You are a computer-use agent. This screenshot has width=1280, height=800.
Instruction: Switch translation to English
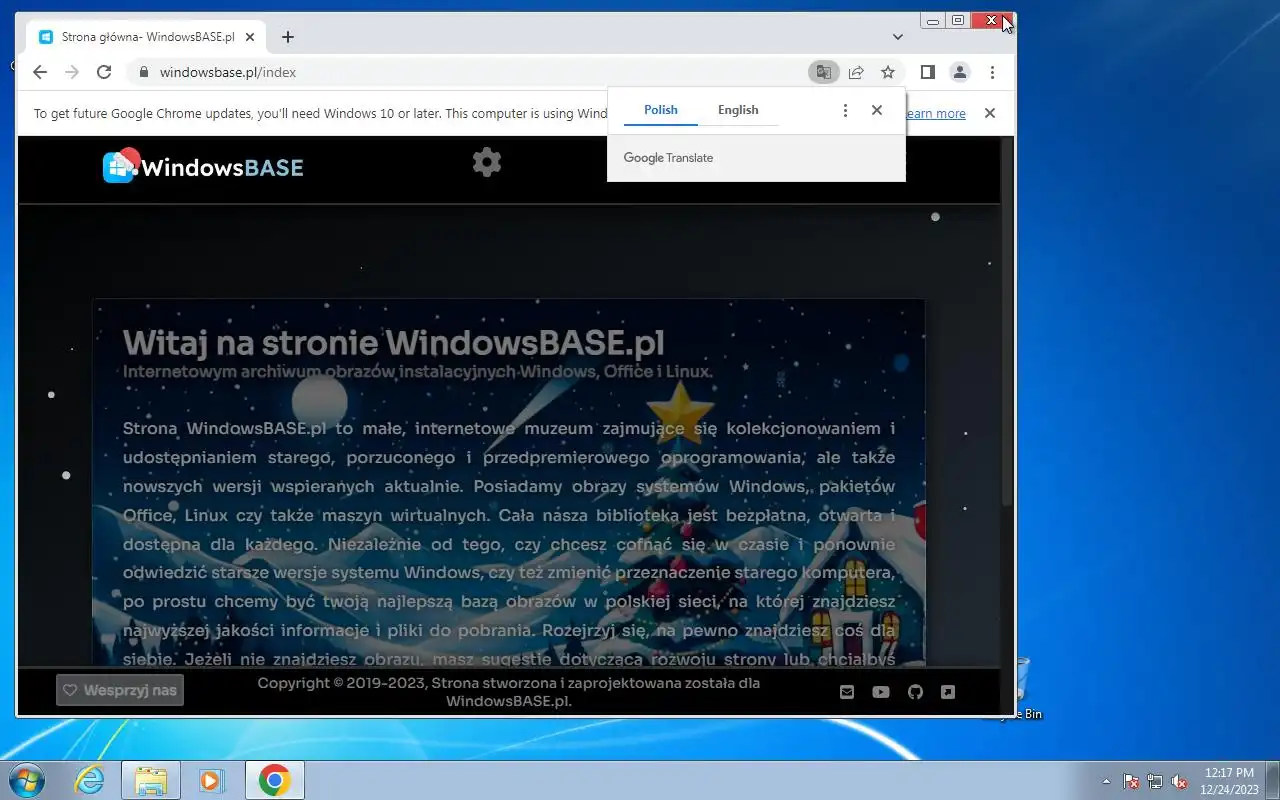point(738,110)
